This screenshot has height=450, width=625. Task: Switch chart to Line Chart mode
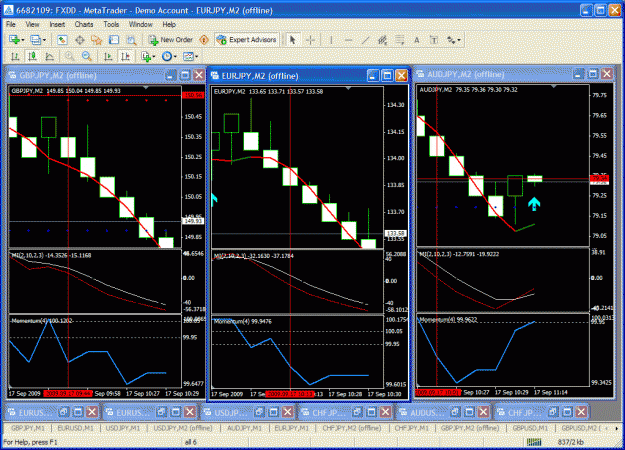[x=49, y=57]
